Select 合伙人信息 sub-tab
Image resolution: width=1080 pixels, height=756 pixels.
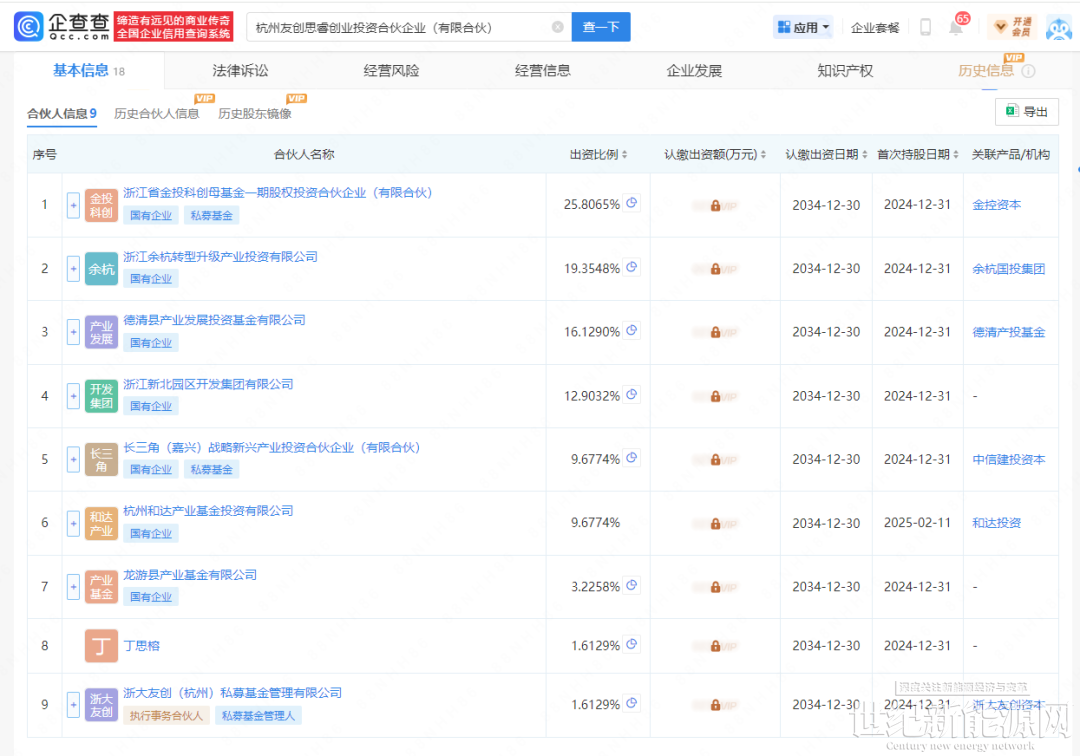pos(62,114)
